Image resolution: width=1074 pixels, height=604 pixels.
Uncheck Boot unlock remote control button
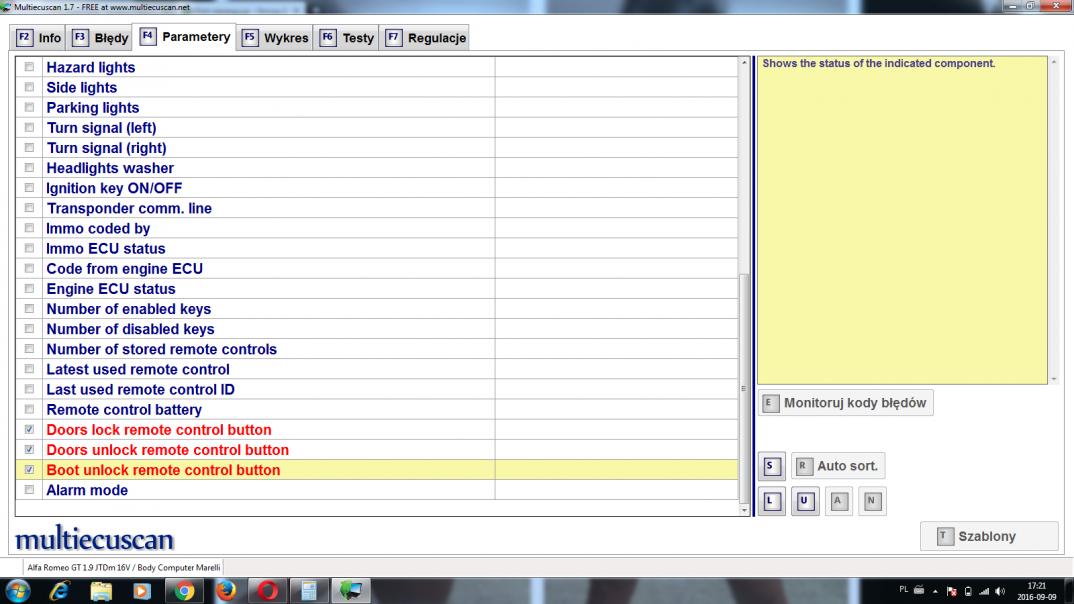[29, 470]
